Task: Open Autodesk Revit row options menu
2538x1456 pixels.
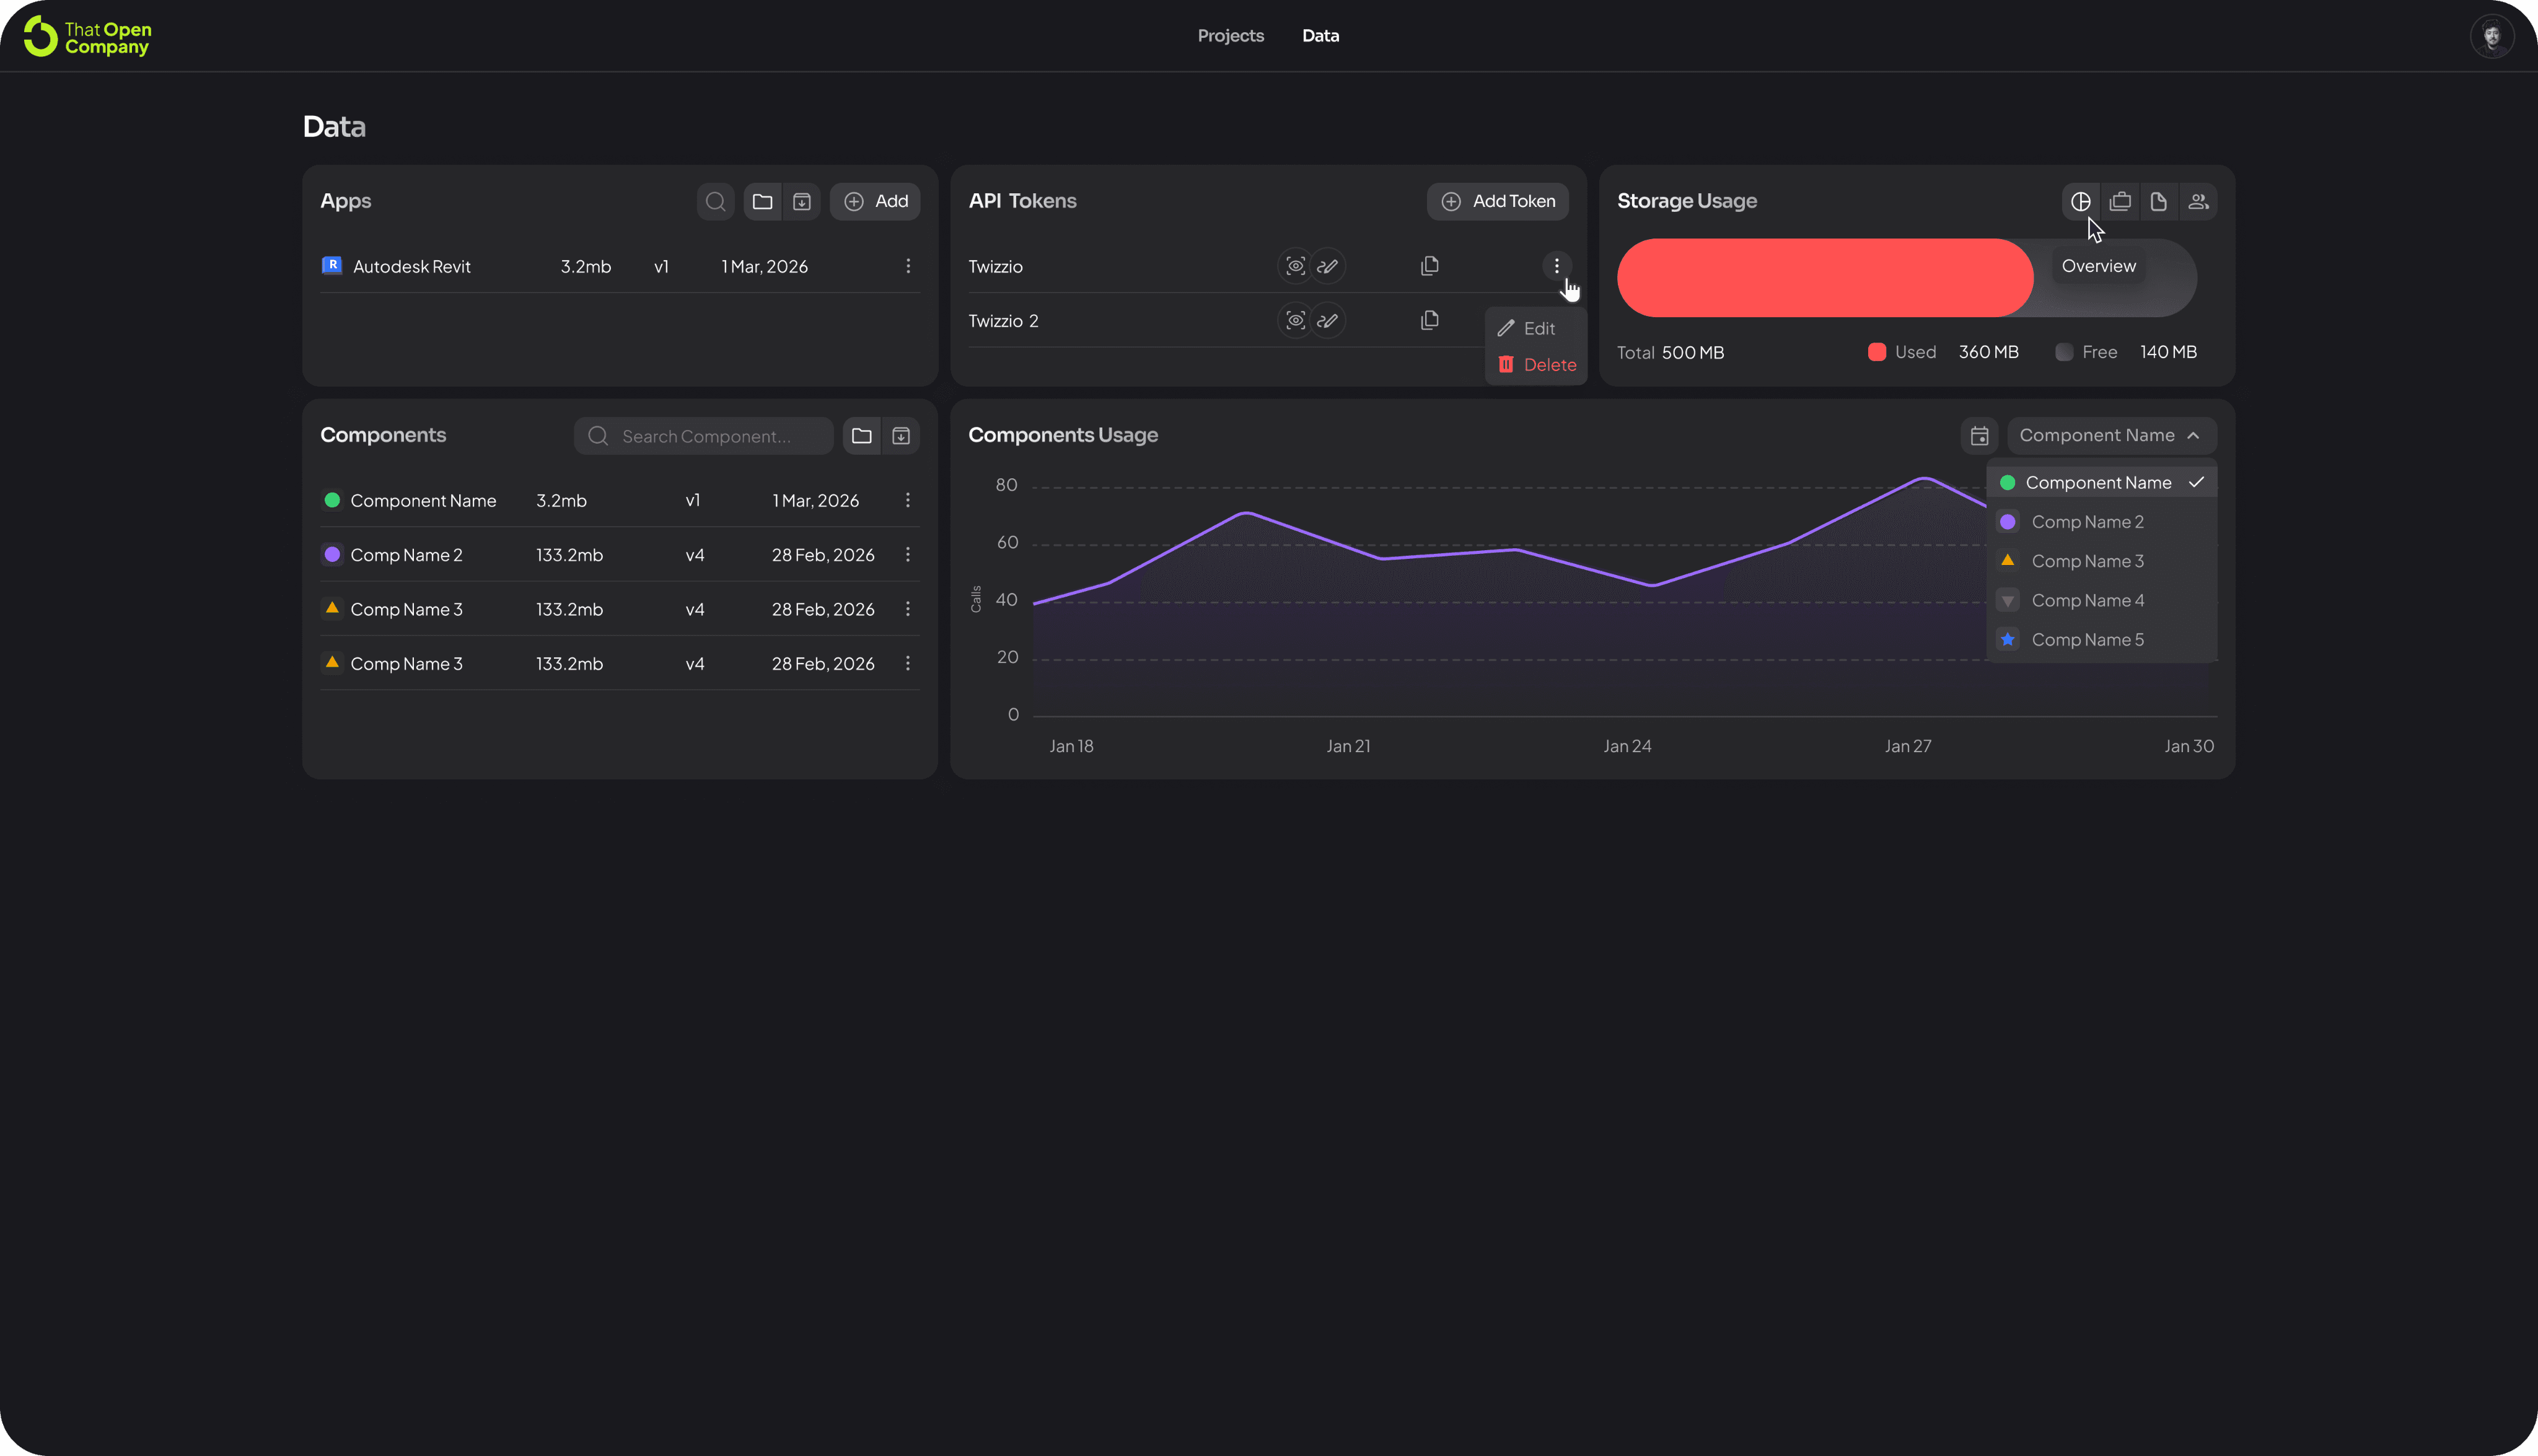Action: point(908,266)
